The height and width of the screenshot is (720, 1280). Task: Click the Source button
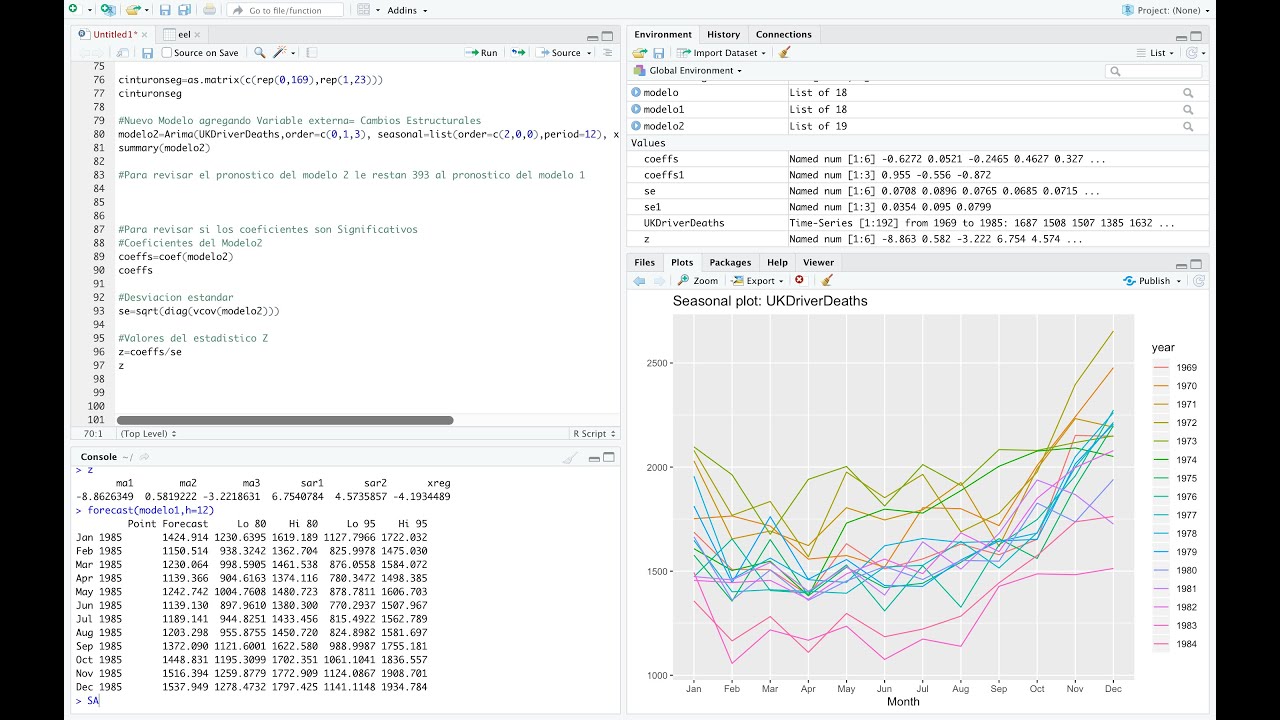pos(558,52)
